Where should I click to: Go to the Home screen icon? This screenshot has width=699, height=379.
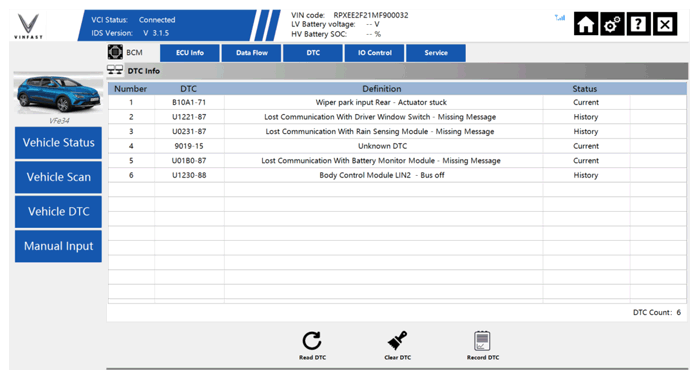coord(586,24)
